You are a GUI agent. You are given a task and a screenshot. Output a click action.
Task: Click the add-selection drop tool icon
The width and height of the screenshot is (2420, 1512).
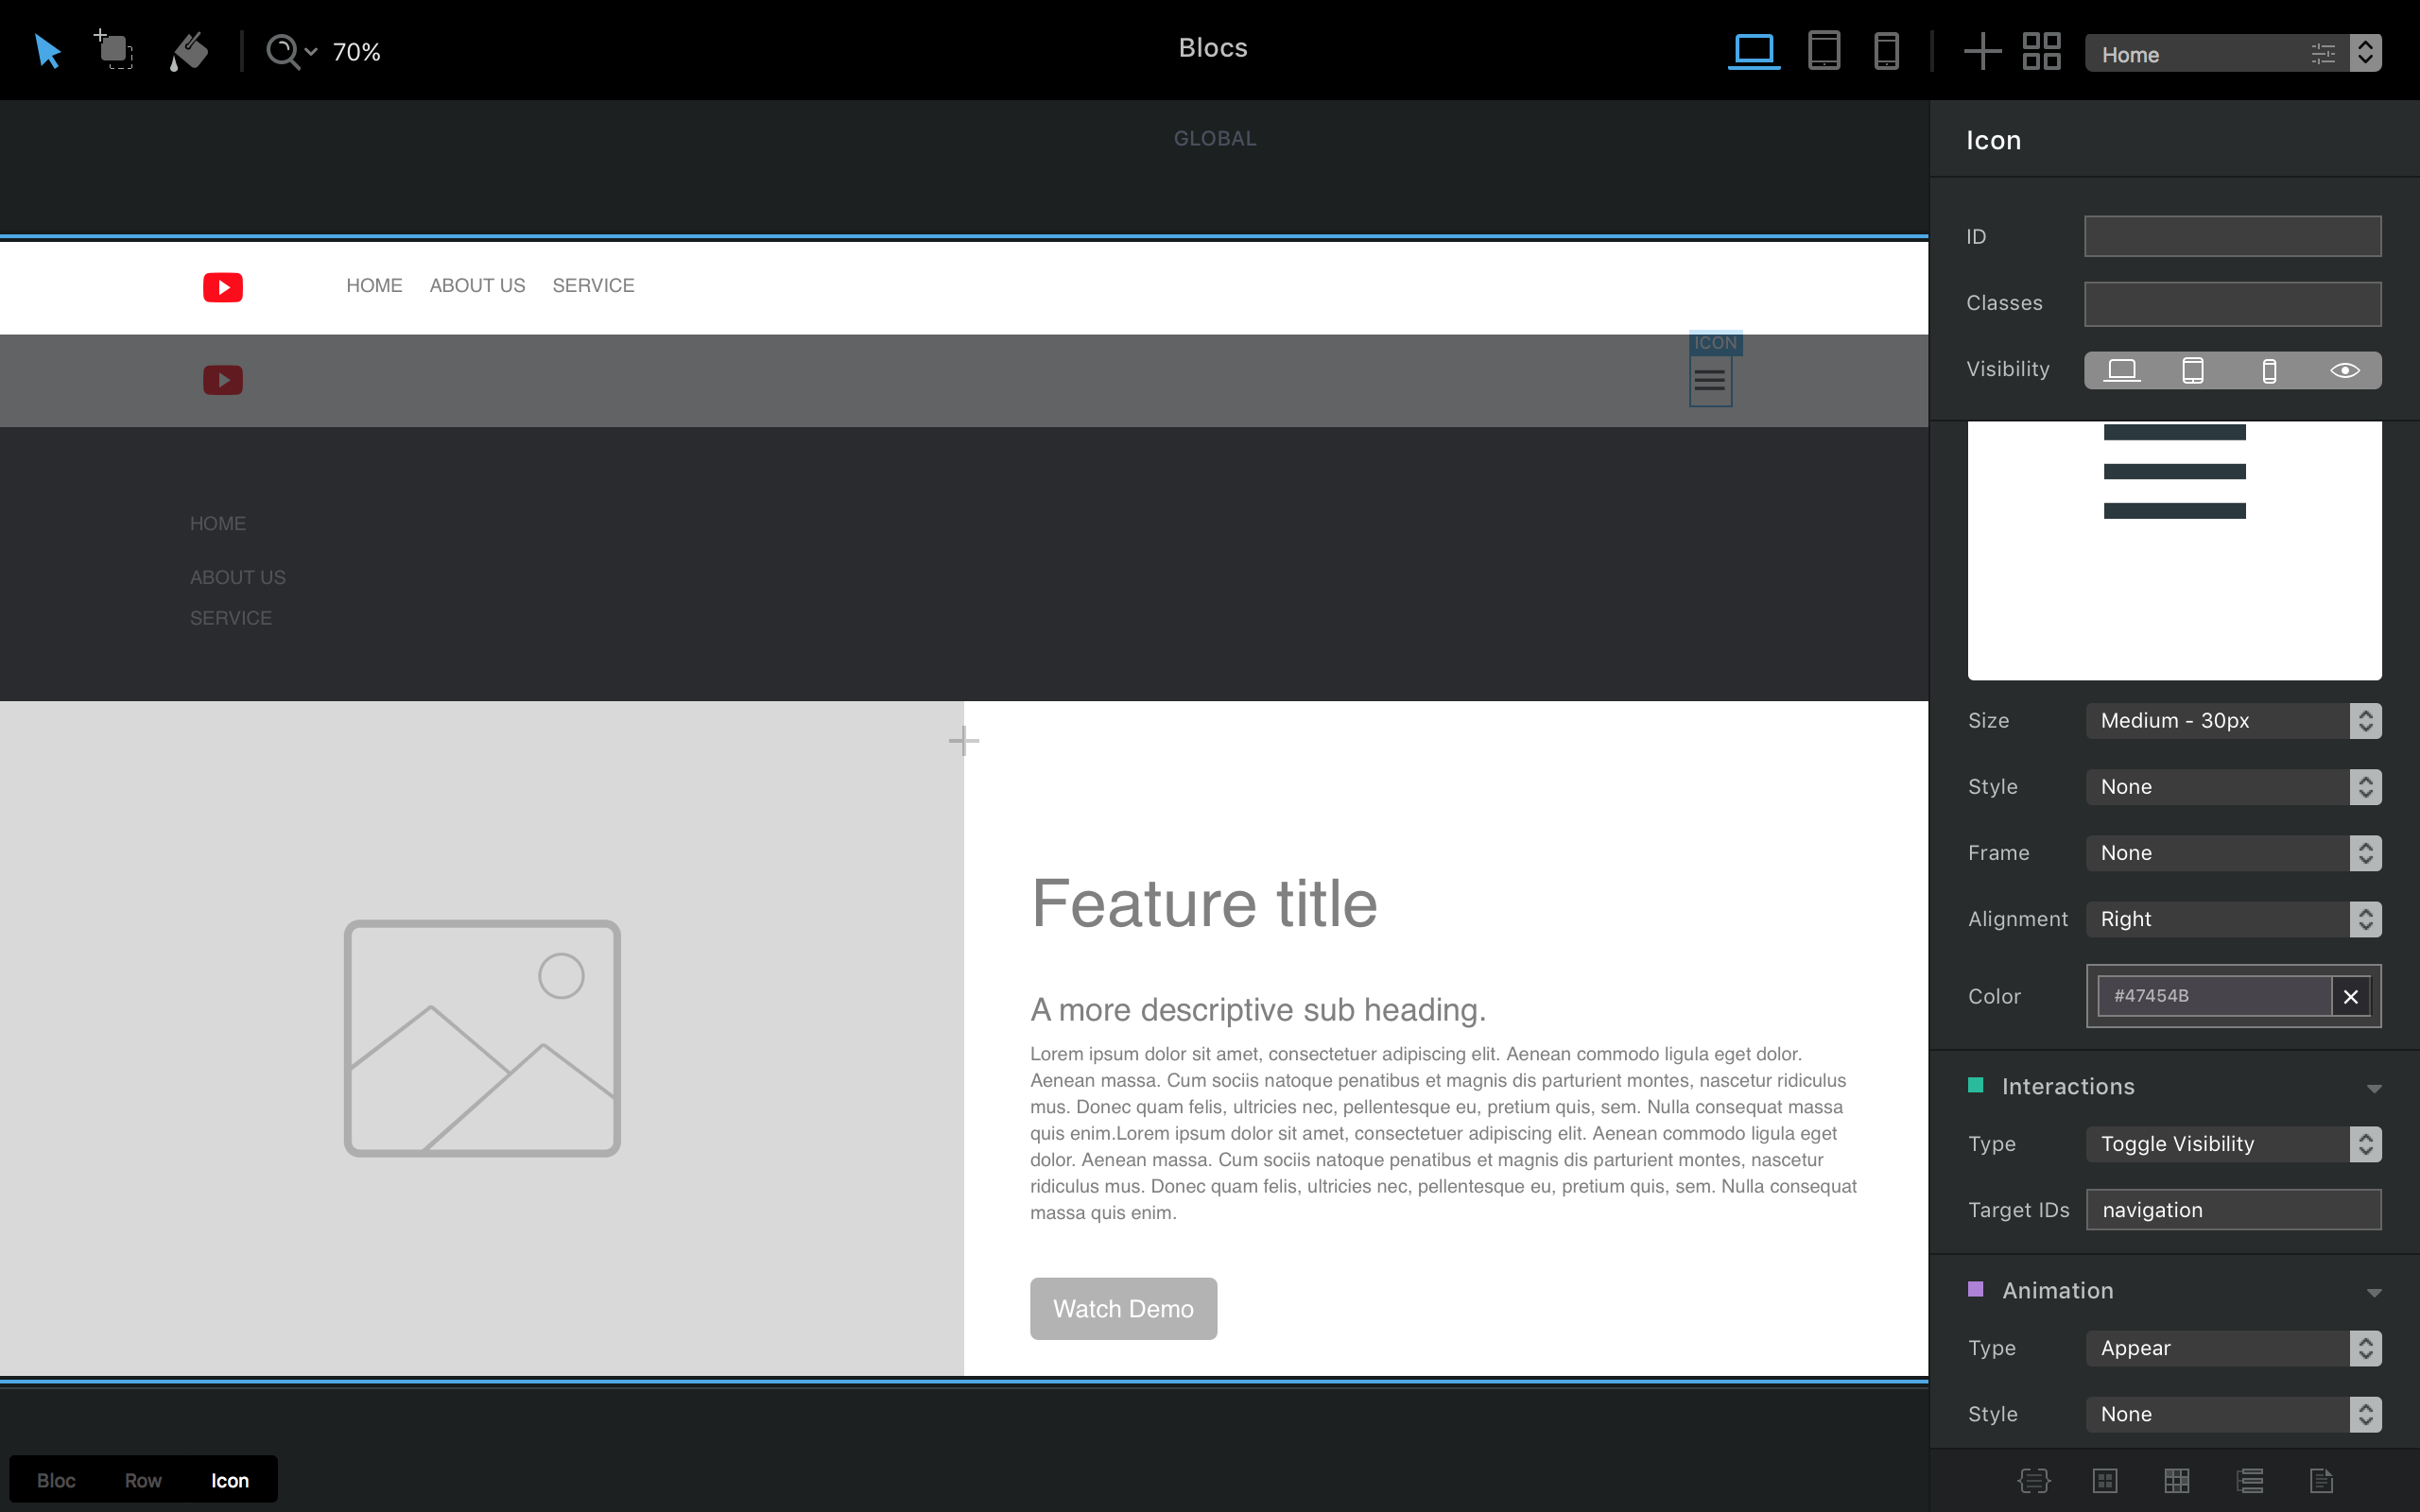[x=114, y=50]
